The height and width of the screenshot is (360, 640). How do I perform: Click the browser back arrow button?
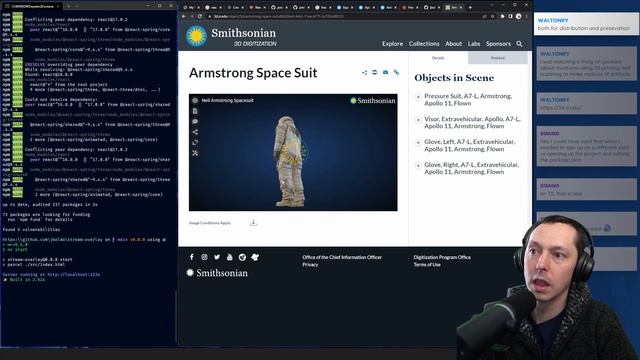point(184,16)
